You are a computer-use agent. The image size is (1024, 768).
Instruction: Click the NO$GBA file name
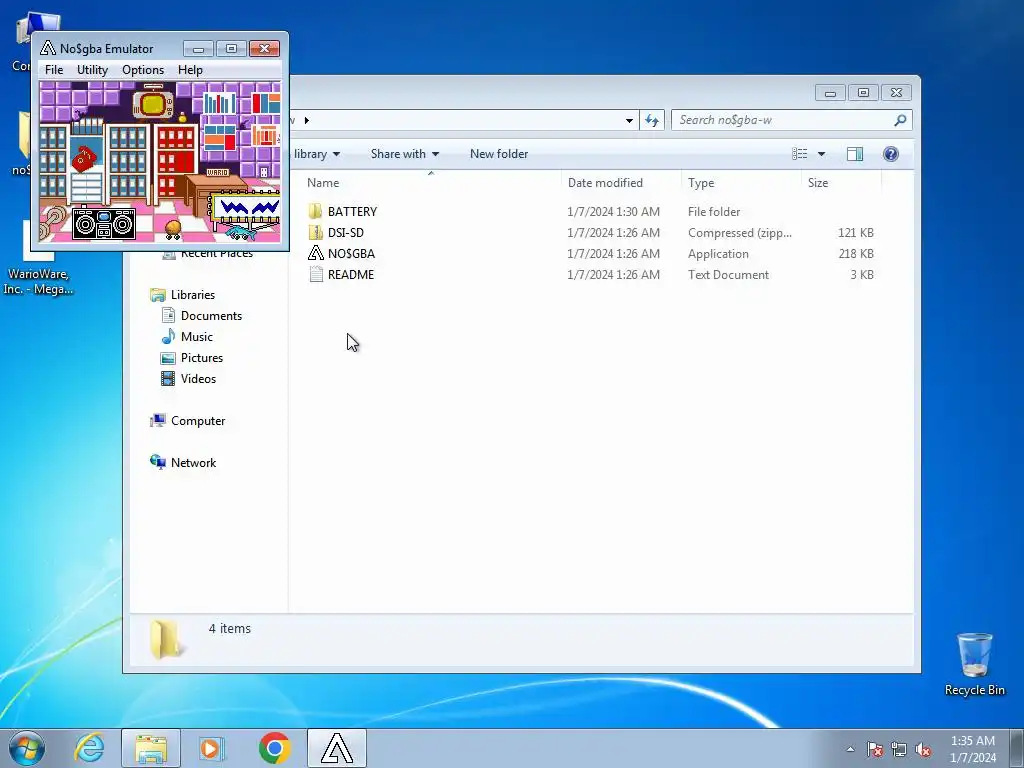coord(351,253)
